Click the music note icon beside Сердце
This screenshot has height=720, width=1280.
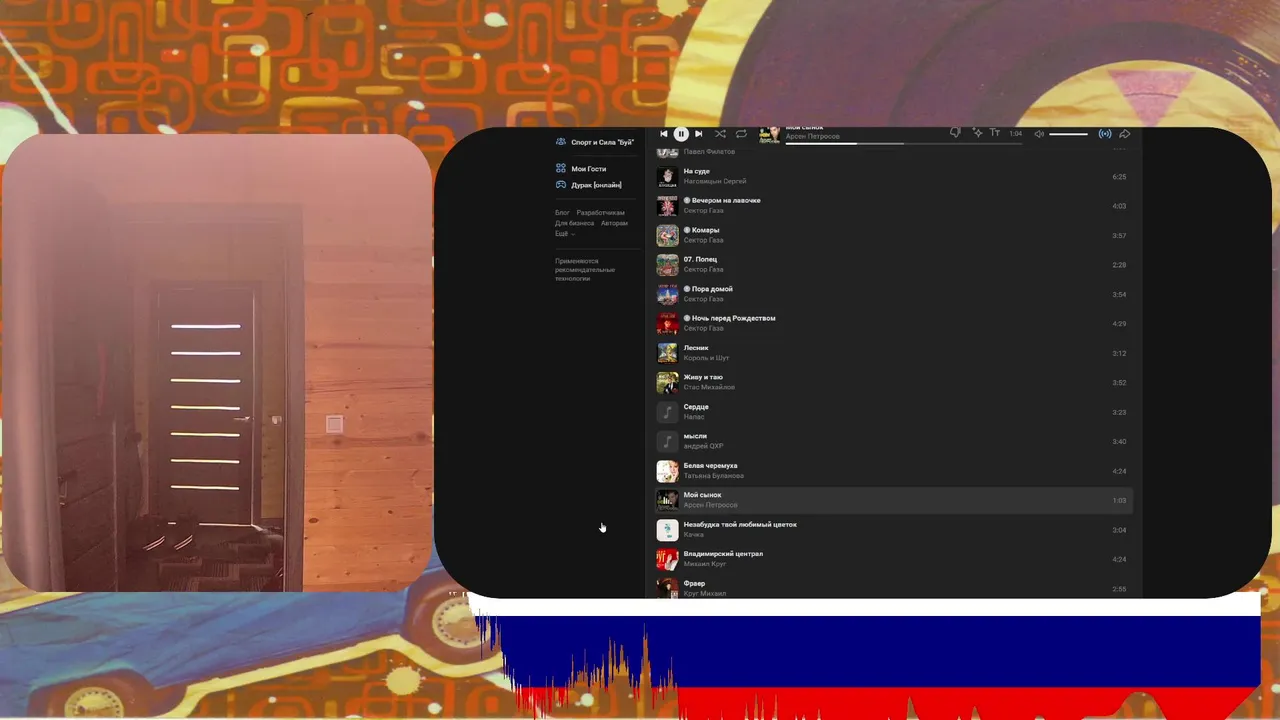667,412
